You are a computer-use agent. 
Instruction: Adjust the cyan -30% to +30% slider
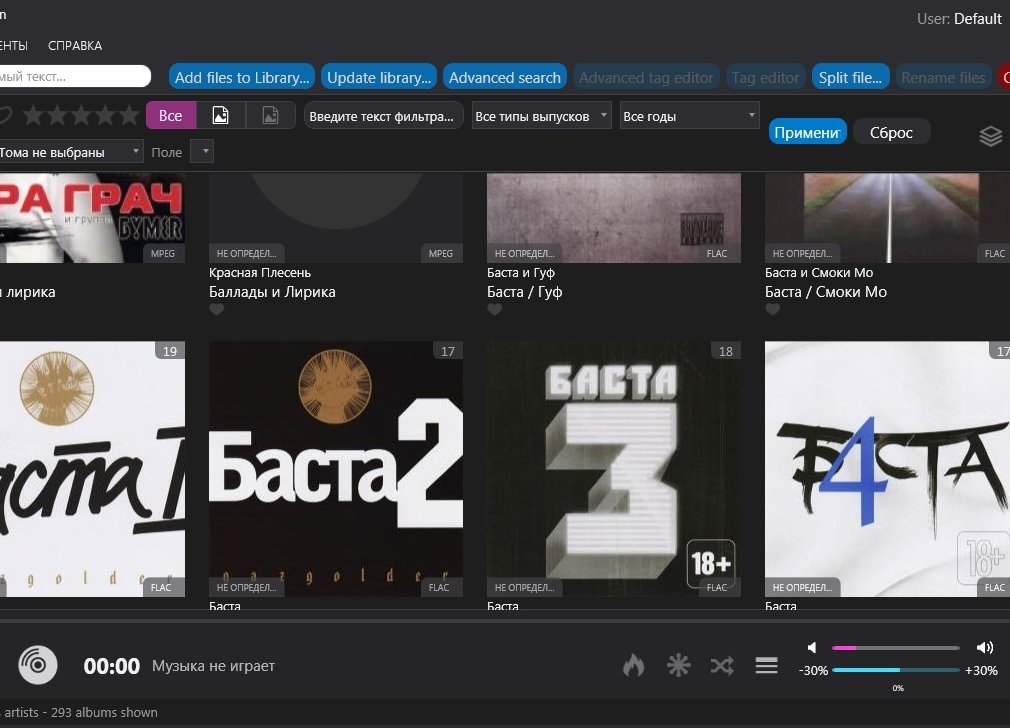(x=895, y=670)
